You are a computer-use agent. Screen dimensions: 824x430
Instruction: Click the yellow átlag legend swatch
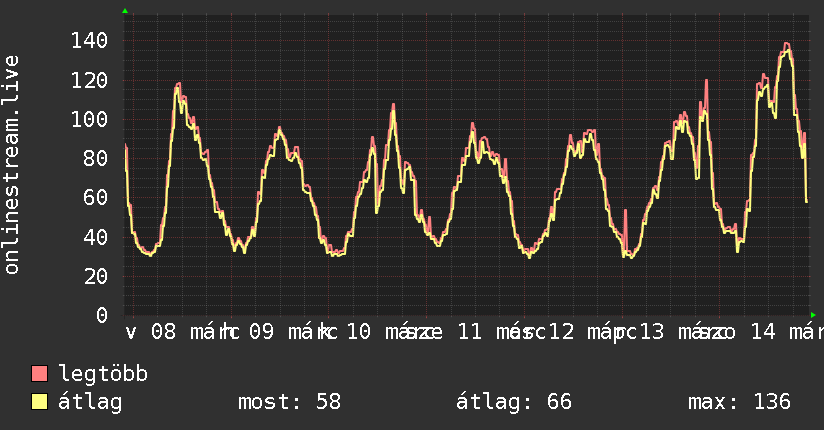39,402
